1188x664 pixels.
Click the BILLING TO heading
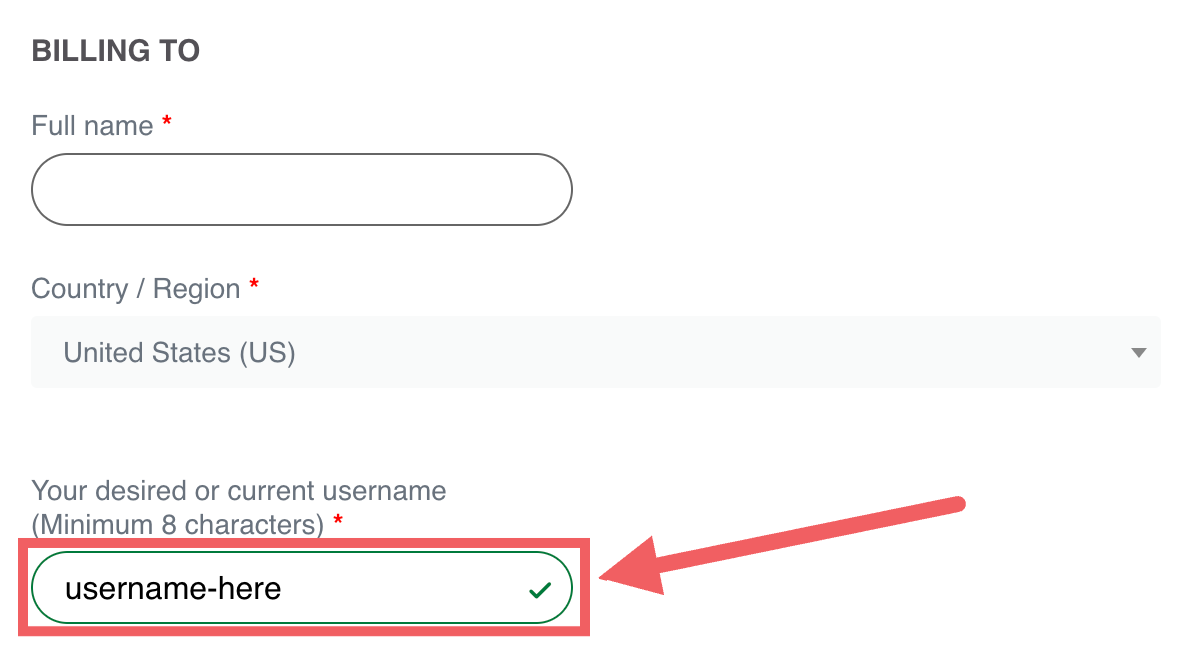tap(115, 51)
